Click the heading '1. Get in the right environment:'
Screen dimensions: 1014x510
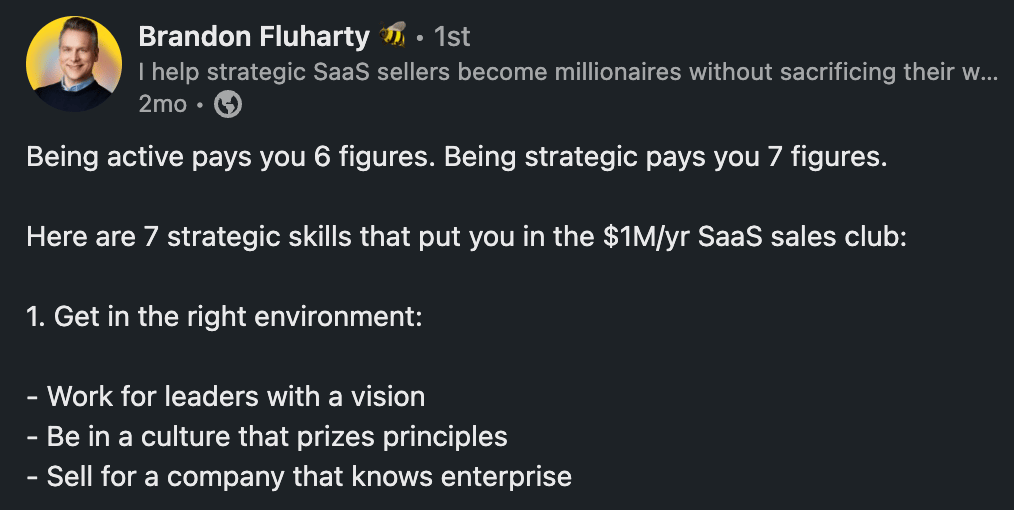pos(225,318)
